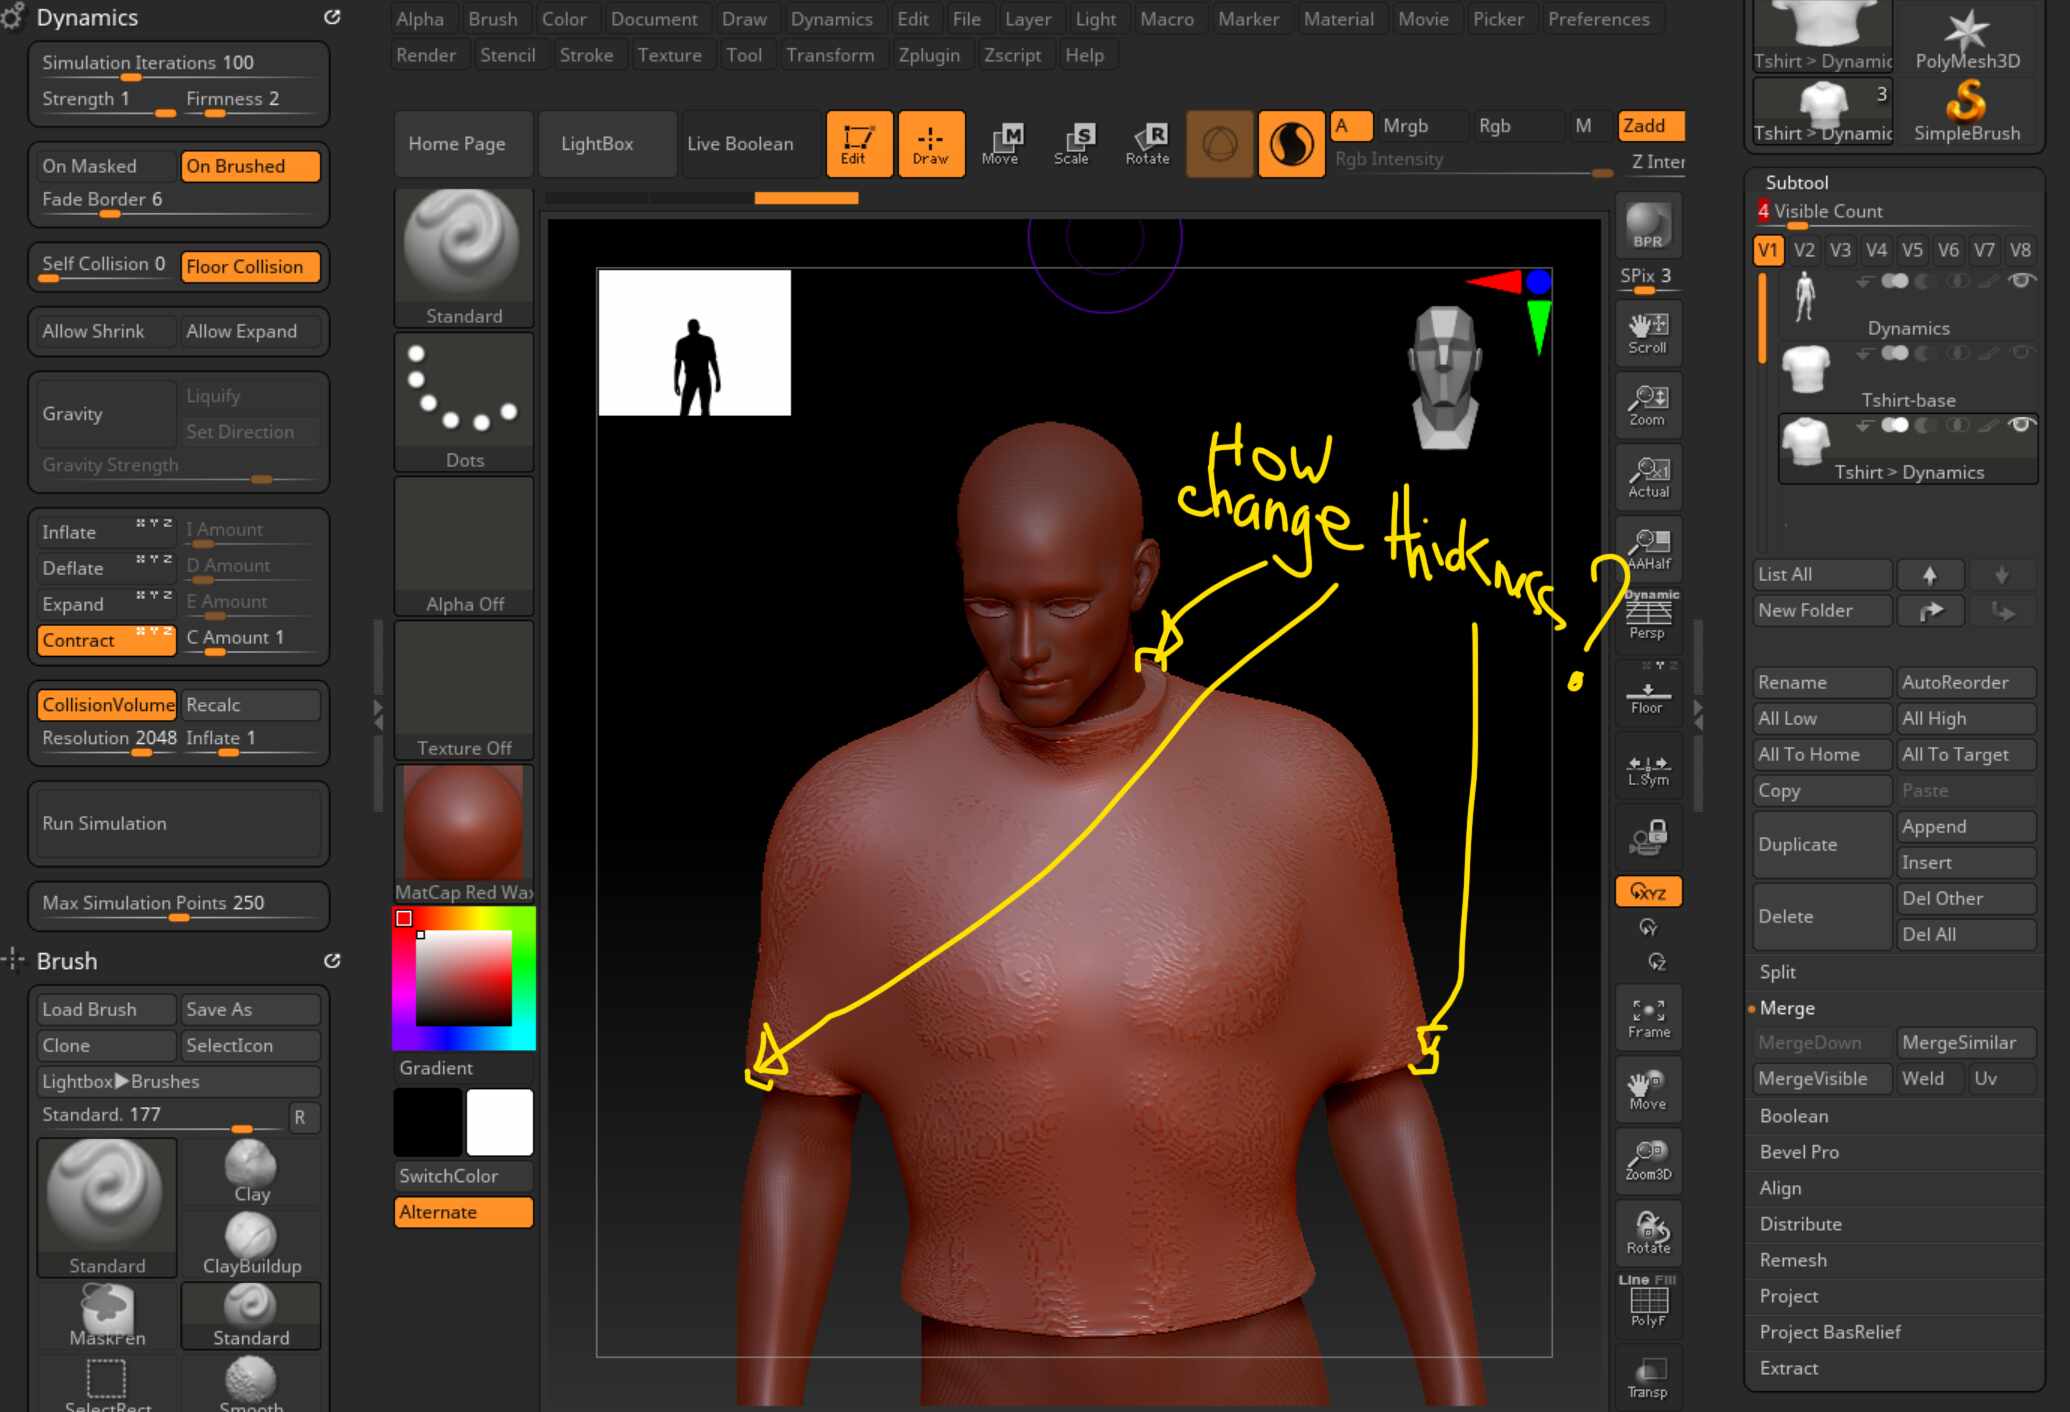Select the Tshirt-base subtool thumbnail
This screenshot has width=2070, height=1412.
pyautogui.click(x=1806, y=370)
